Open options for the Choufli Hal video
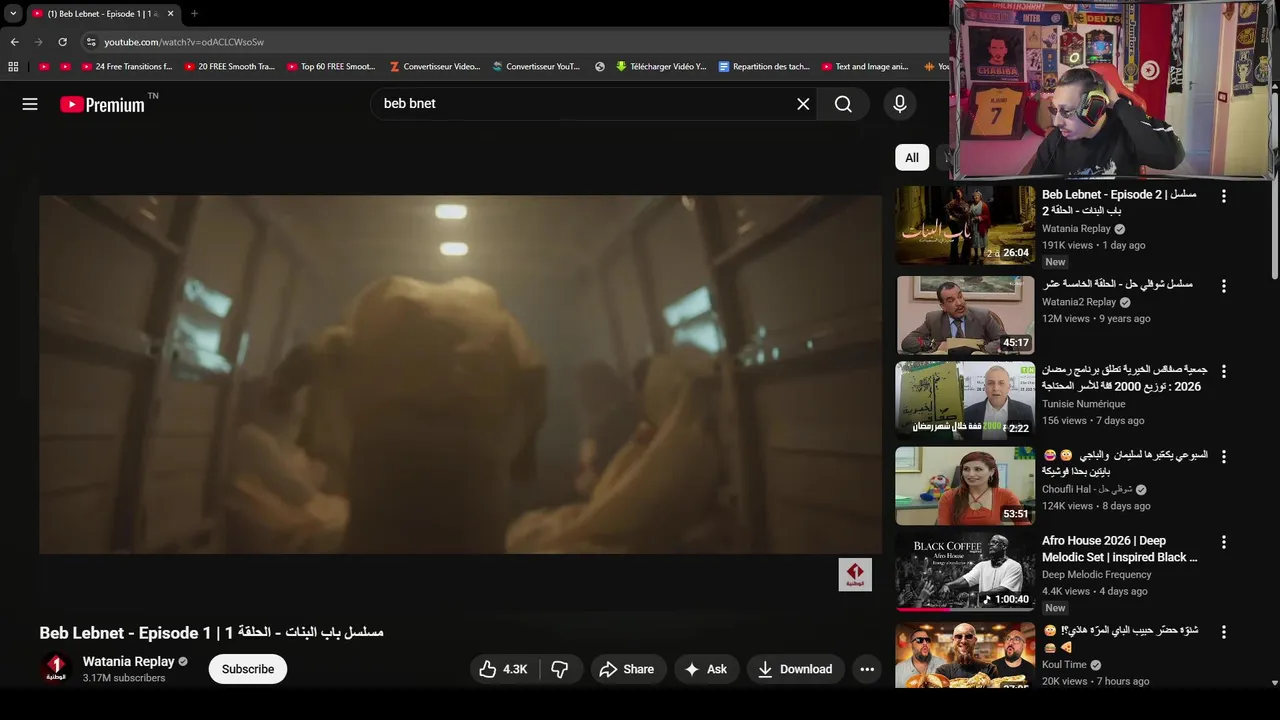This screenshot has height=720, width=1280. [1223, 456]
